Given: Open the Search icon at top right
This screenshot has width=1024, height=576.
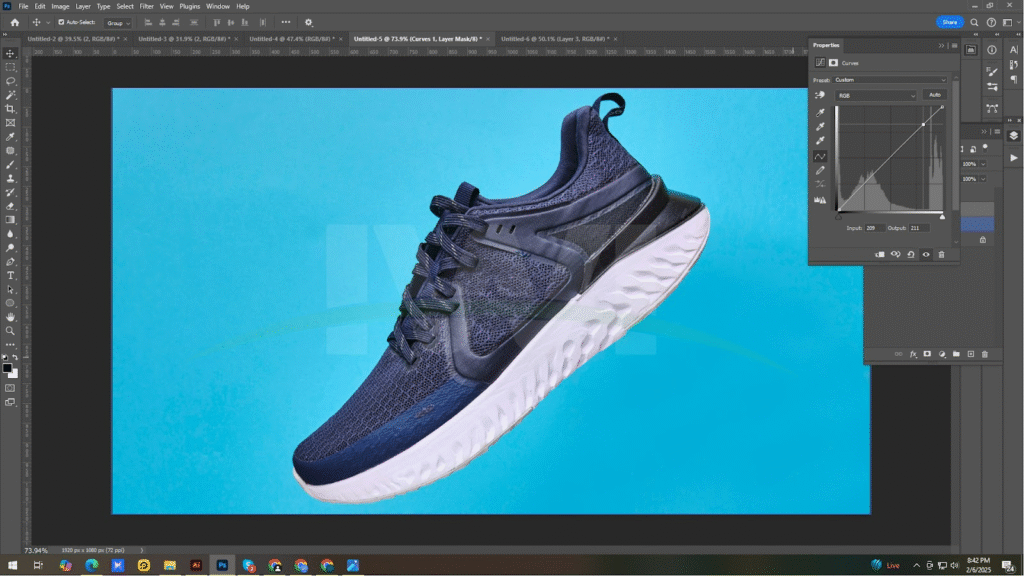Looking at the screenshot, I should [974, 22].
